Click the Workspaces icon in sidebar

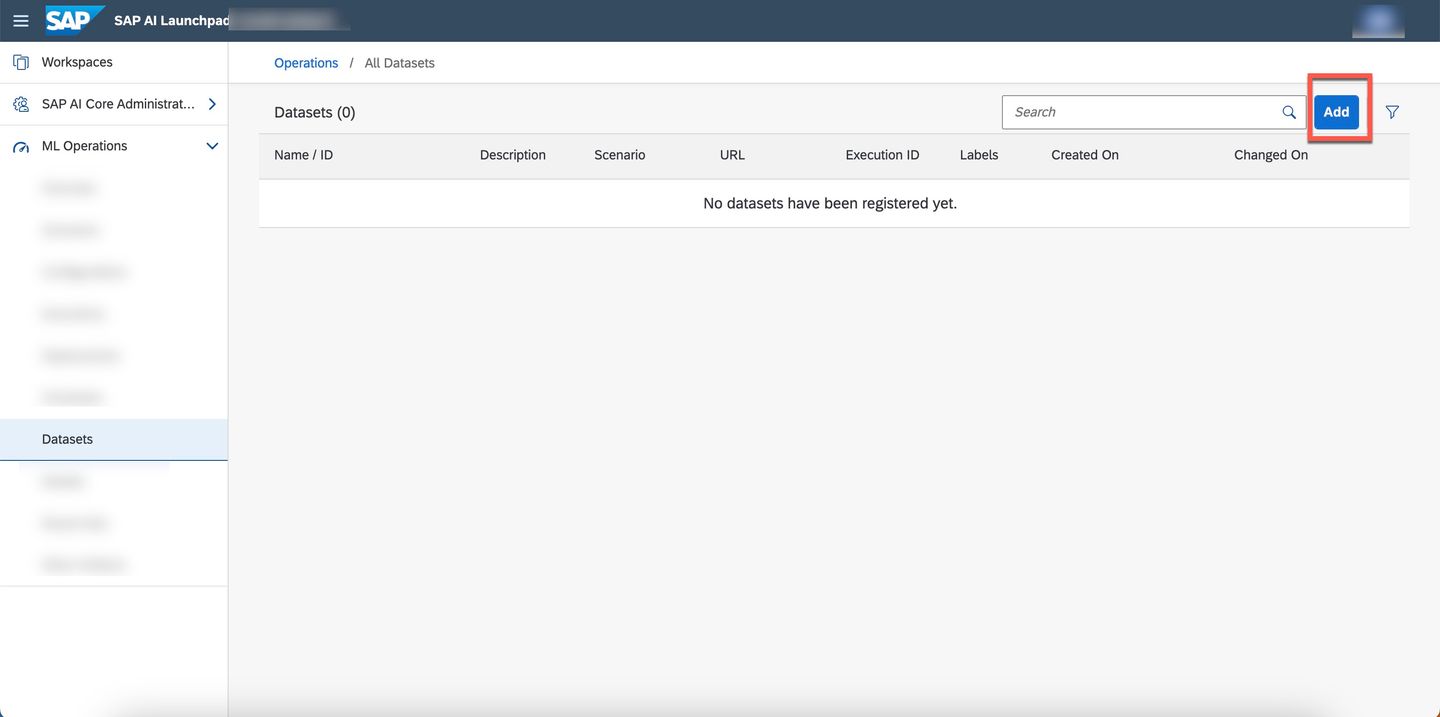click(x=20, y=62)
